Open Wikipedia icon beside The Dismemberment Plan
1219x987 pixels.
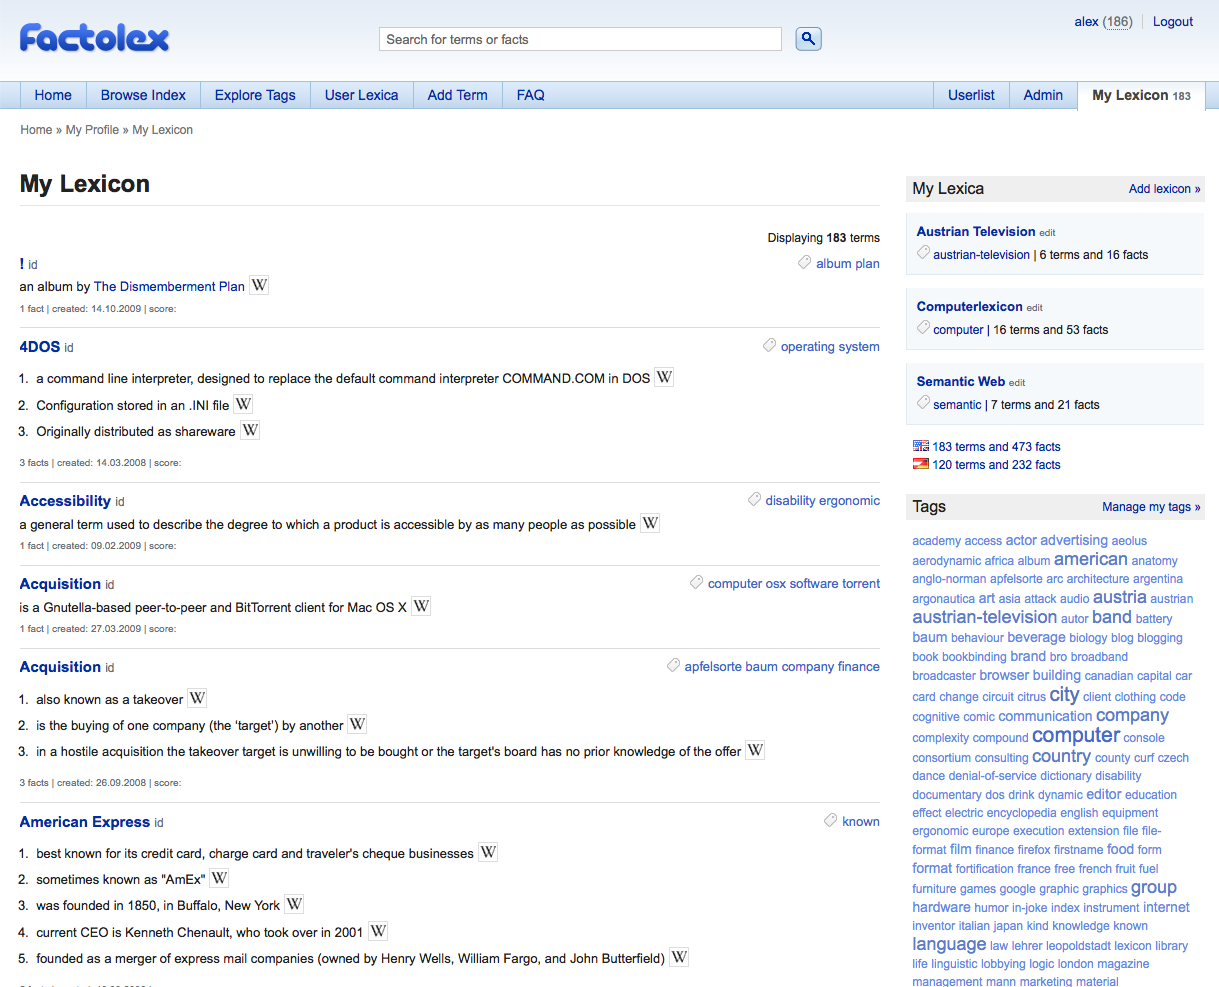(x=259, y=285)
